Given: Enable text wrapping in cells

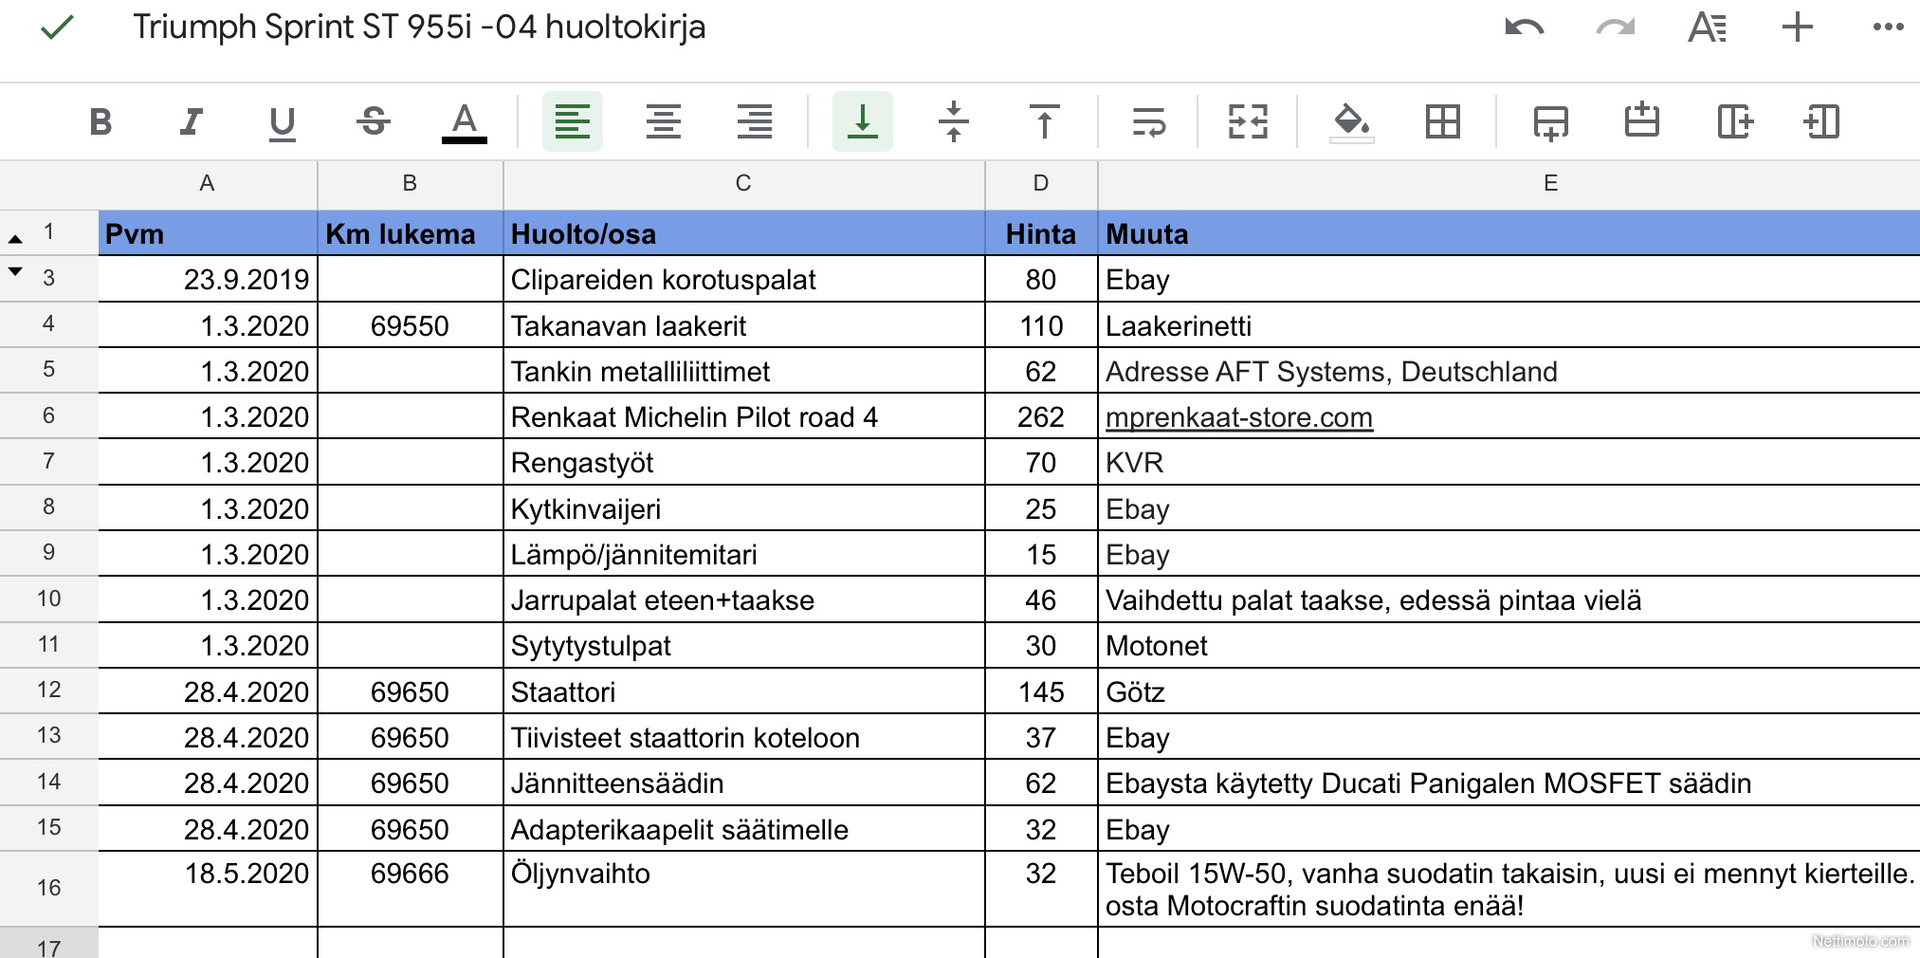Looking at the screenshot, I should 1148,122.
